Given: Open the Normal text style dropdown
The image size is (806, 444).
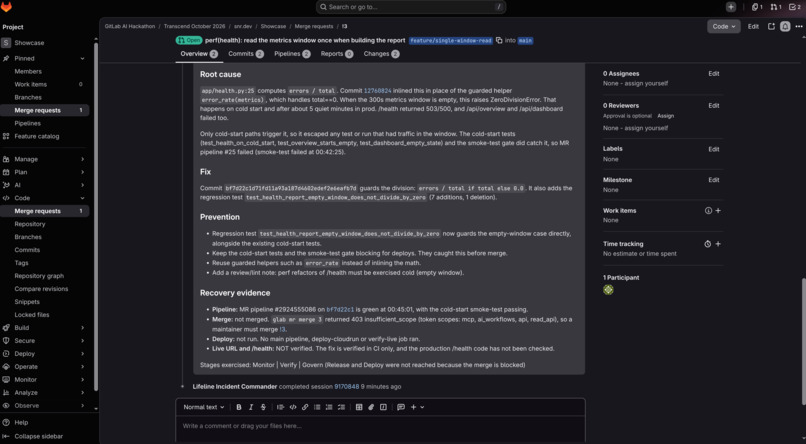Looking at the screenshot, I should [x=204, y=407].
